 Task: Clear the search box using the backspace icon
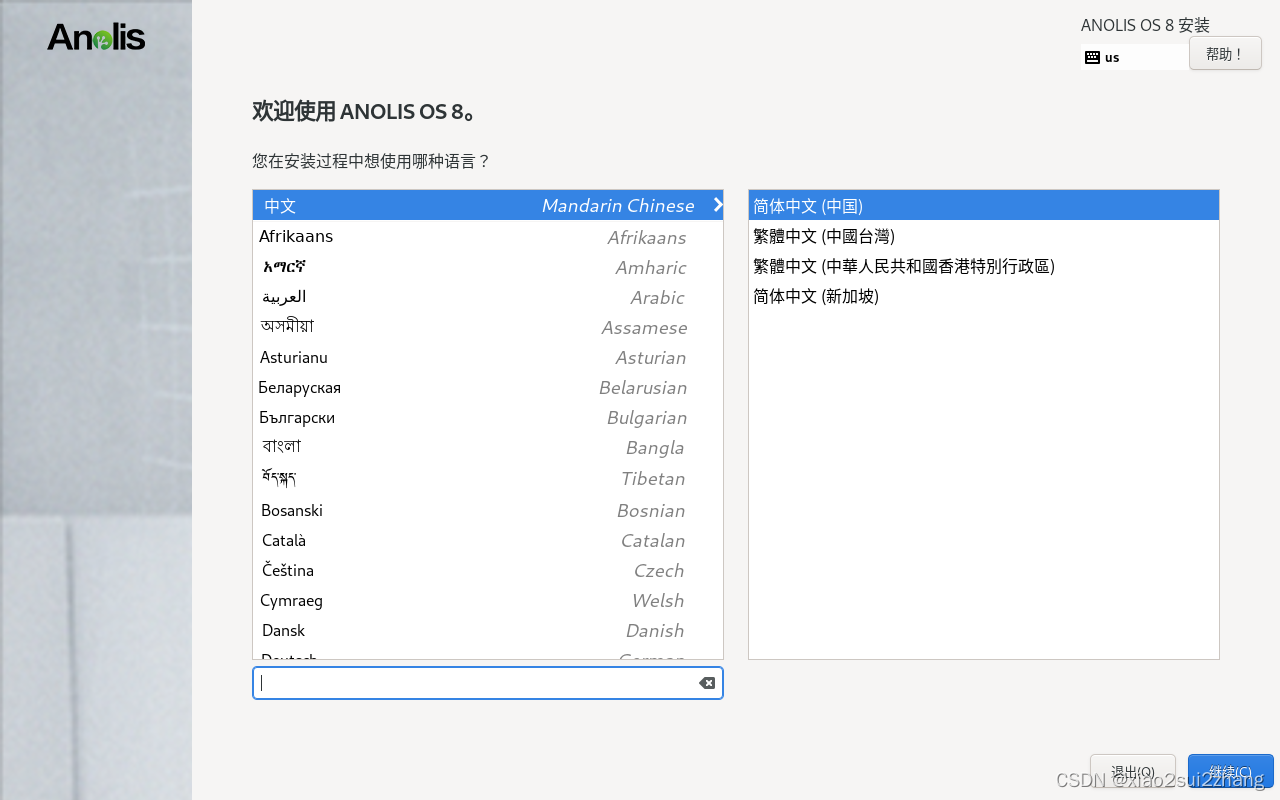click(707, 683)
